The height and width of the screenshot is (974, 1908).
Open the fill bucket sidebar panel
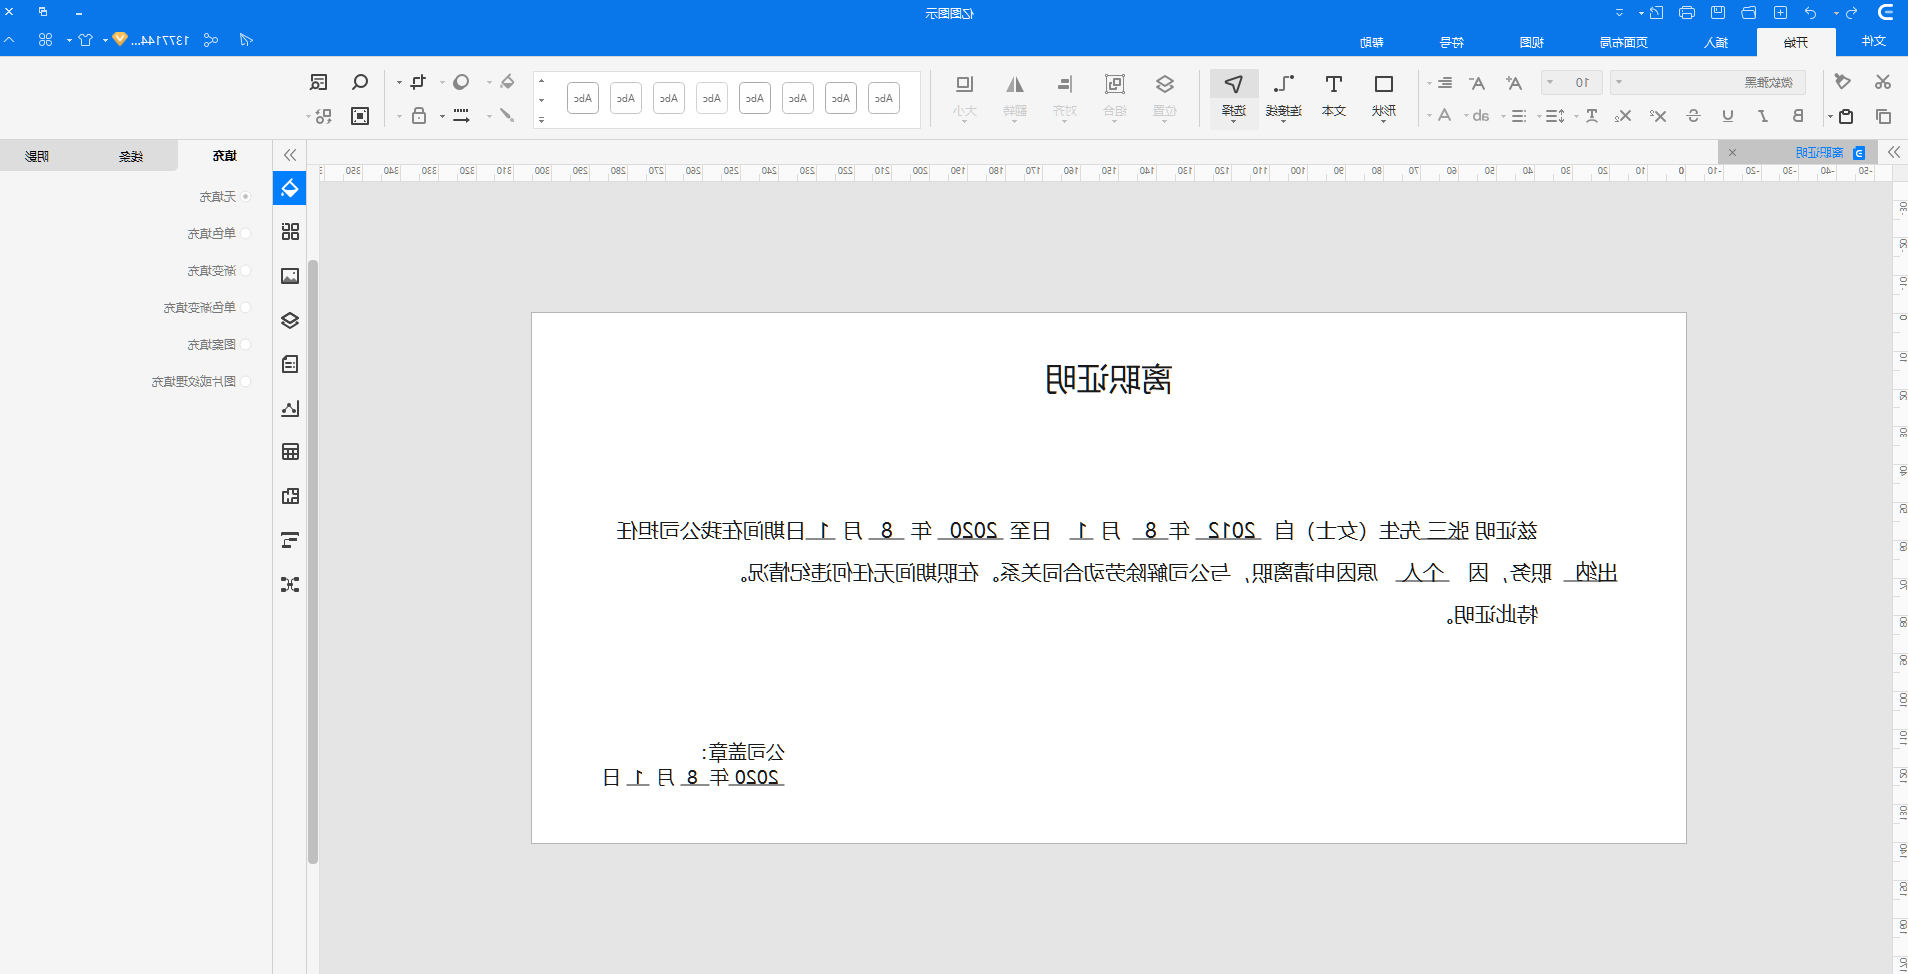tap(290, 188)
